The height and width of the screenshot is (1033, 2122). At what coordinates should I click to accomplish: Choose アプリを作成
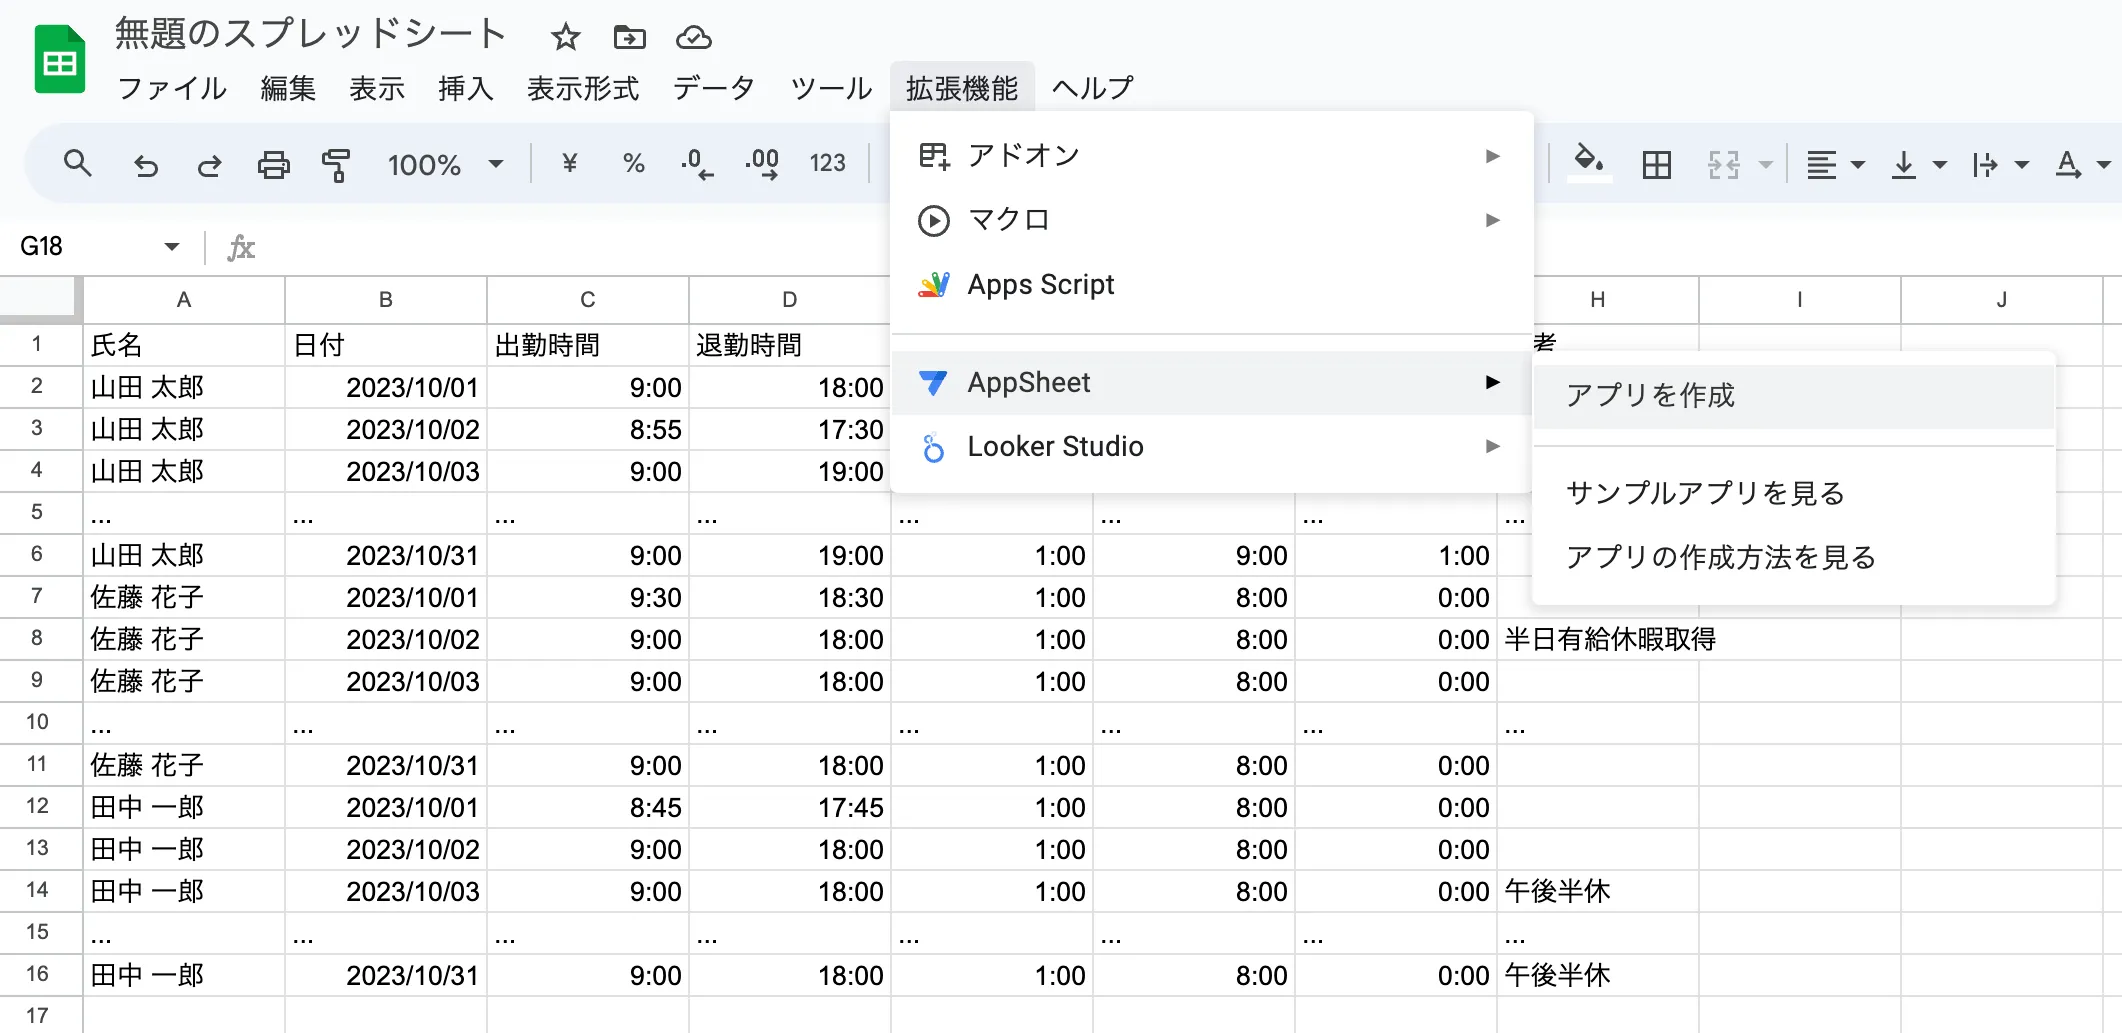tap(1793, 396)
